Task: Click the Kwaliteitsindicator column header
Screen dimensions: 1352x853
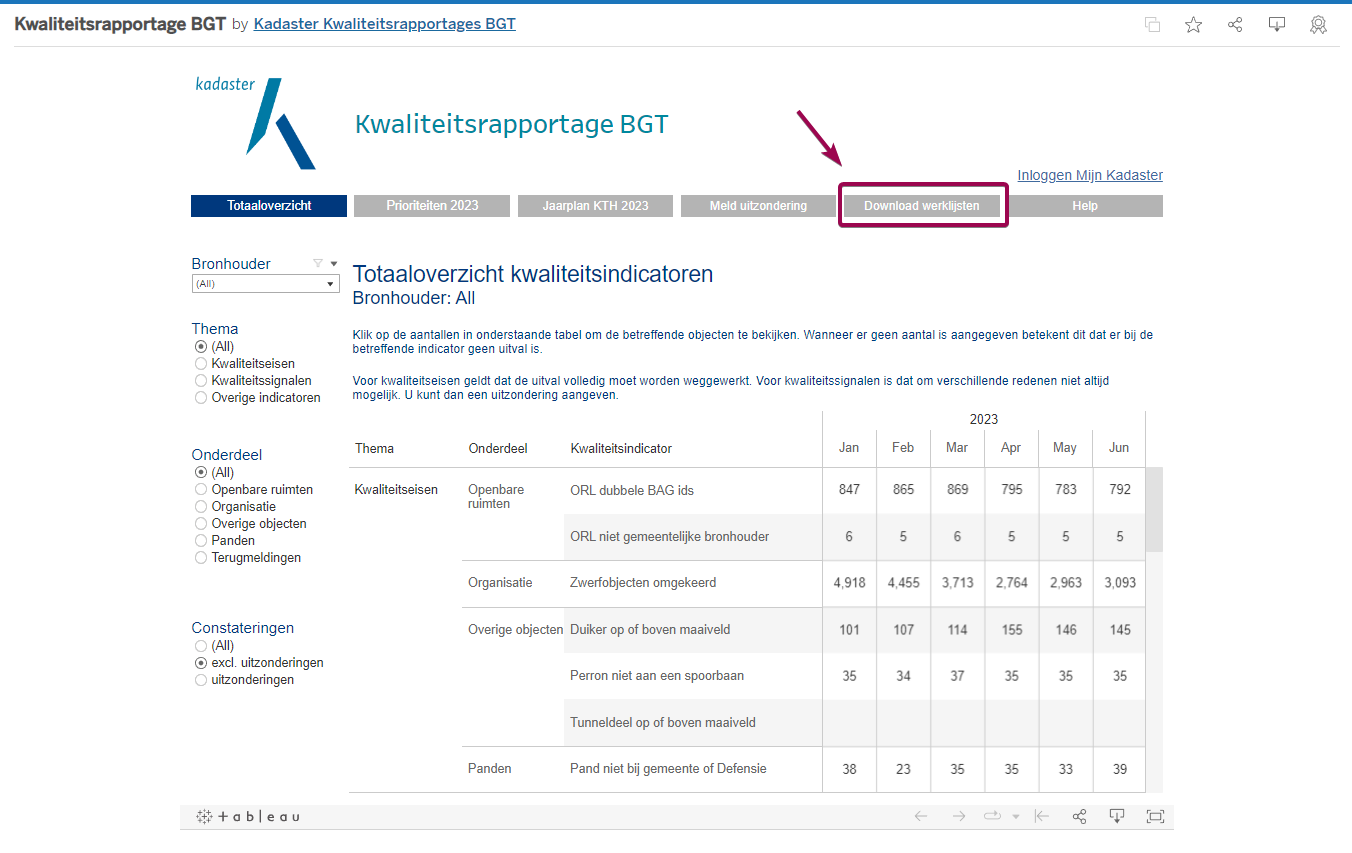Action: pyautogui.click(x=621, y=448)
